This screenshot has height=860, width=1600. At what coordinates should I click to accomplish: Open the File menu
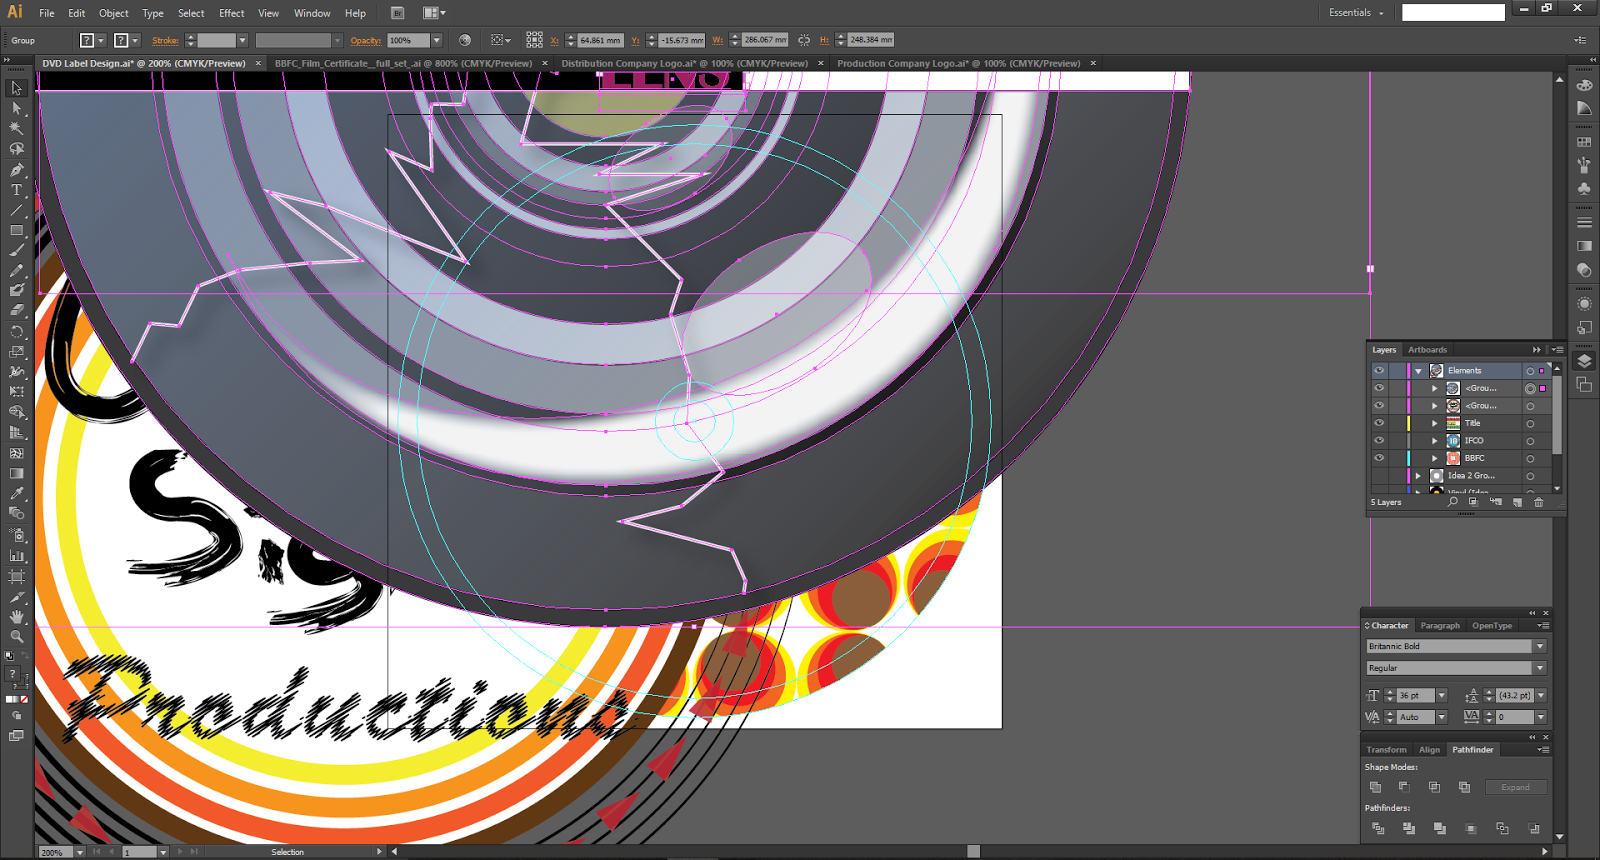[47, 13]
